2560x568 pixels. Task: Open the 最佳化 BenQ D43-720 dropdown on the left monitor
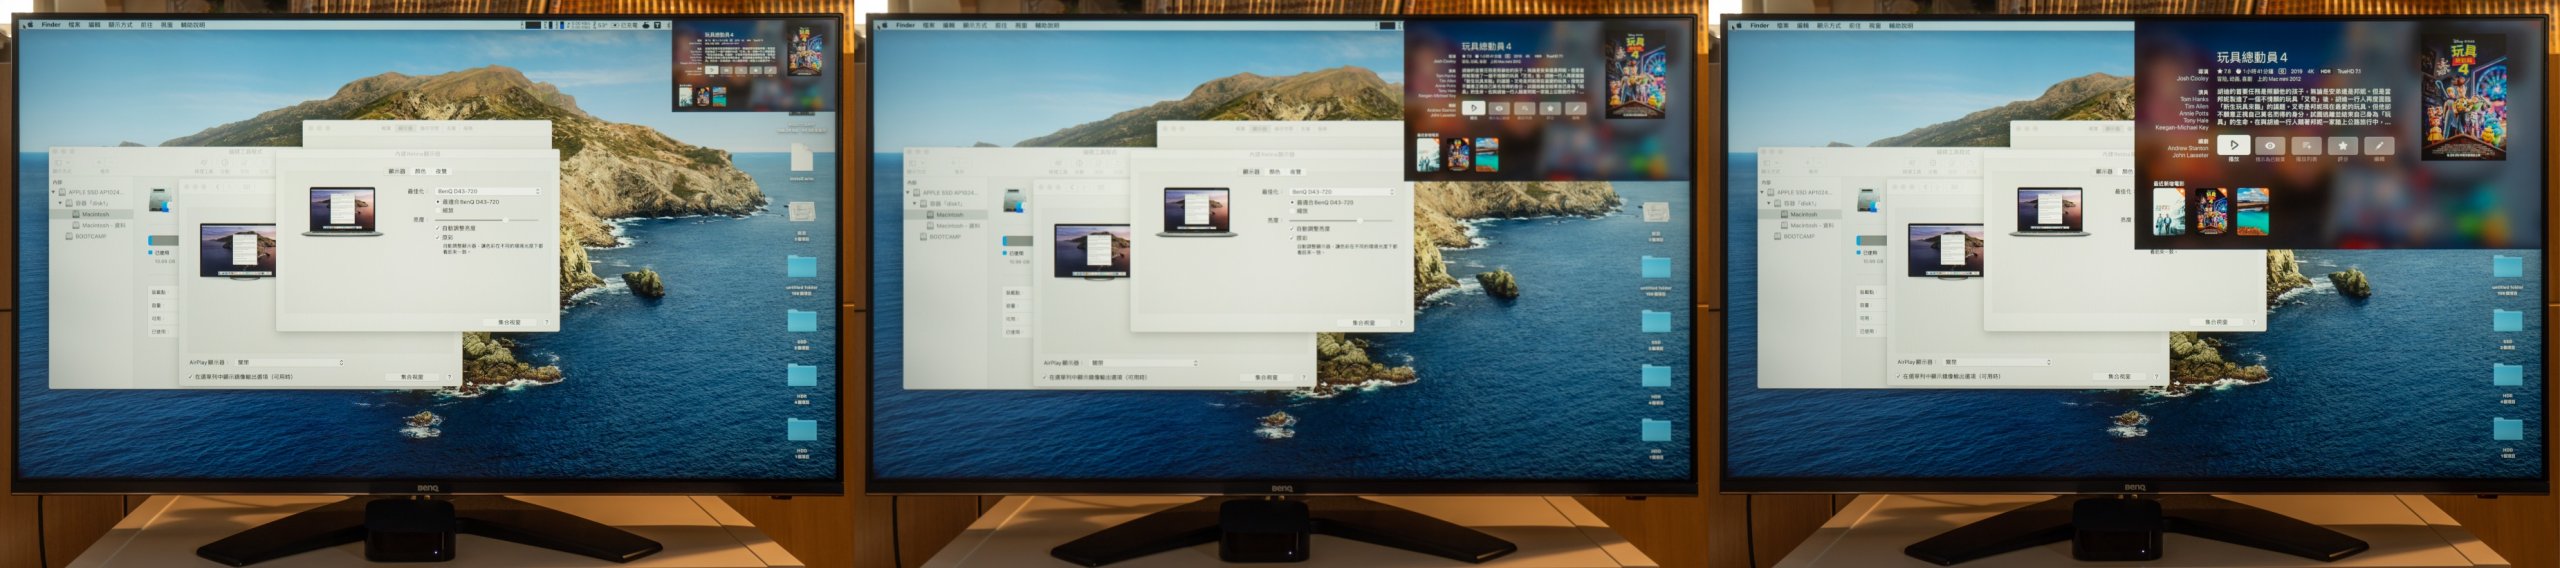[488, 191]
